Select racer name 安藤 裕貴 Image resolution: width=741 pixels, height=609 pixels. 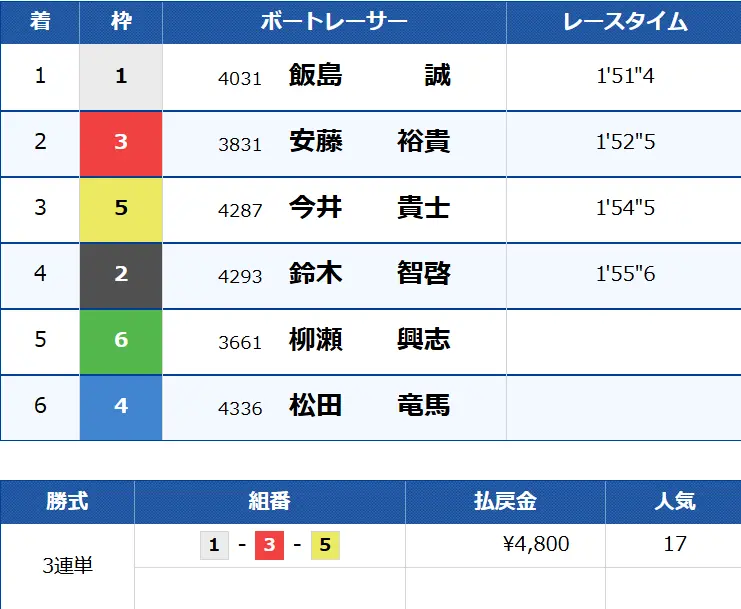(x=369, y=142)
